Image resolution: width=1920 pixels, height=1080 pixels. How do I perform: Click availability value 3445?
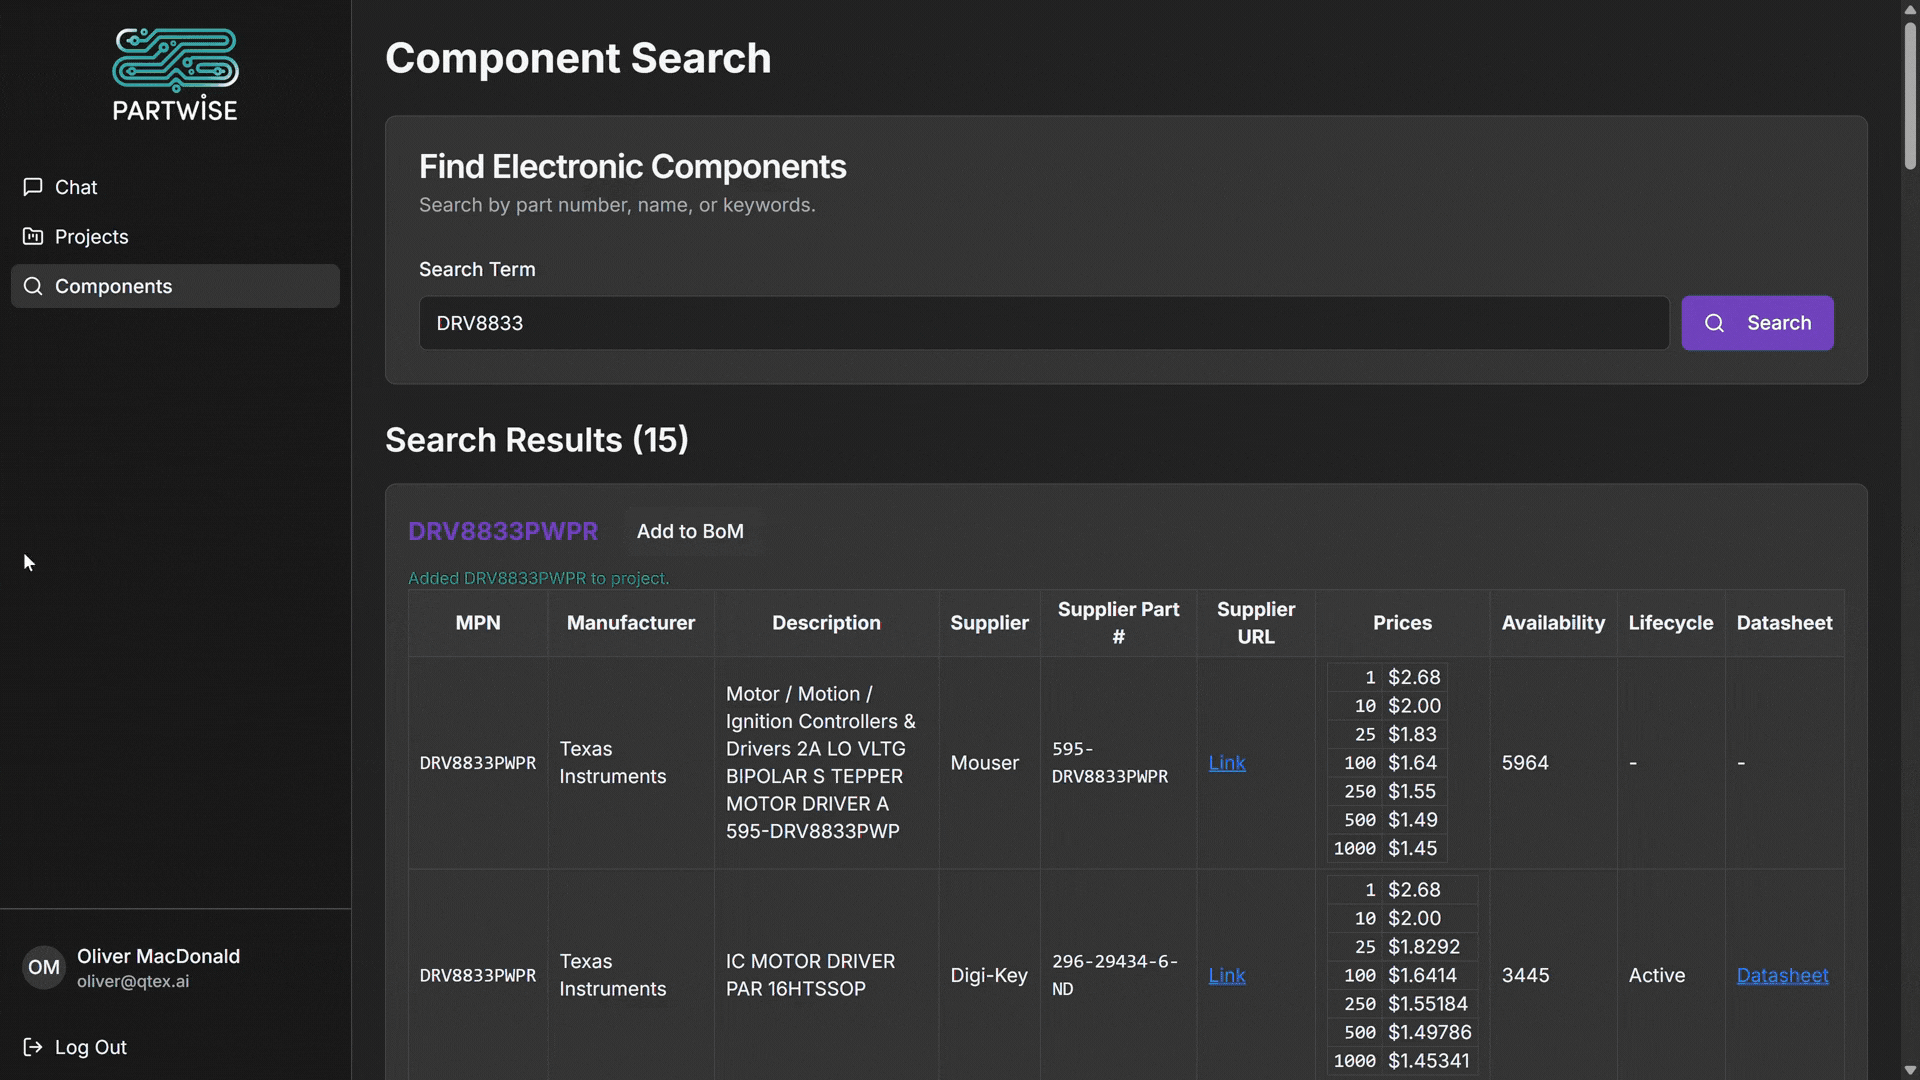point(1525,975)
